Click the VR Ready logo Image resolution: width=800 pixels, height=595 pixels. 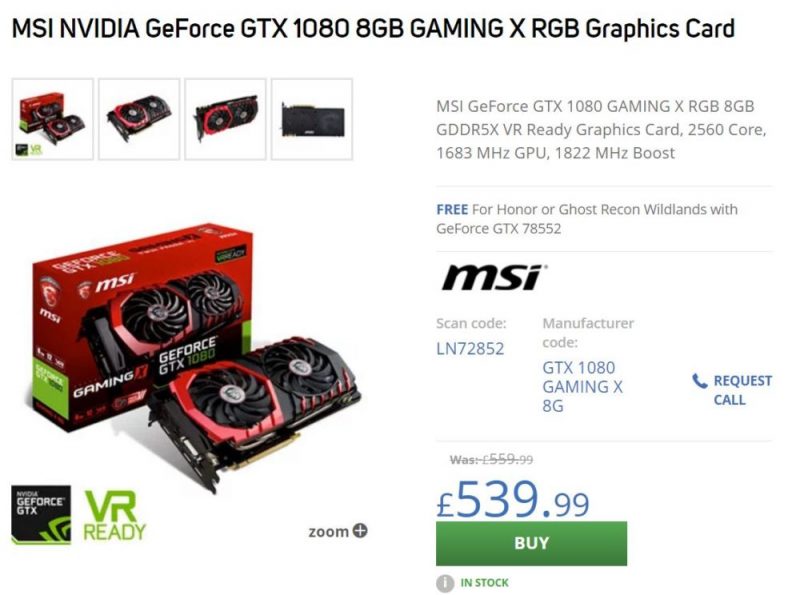[115, 515]
